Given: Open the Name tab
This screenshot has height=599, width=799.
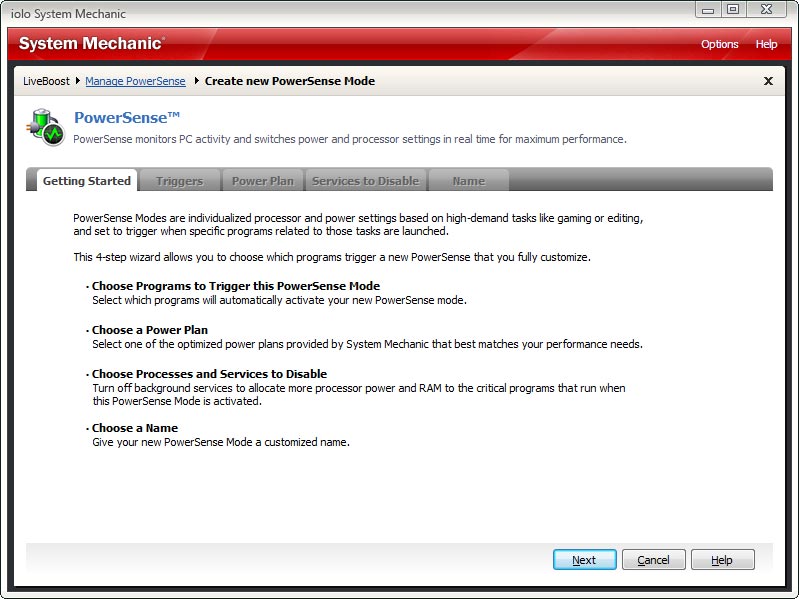Looking at the screenshot, I should tap(469, 181).
